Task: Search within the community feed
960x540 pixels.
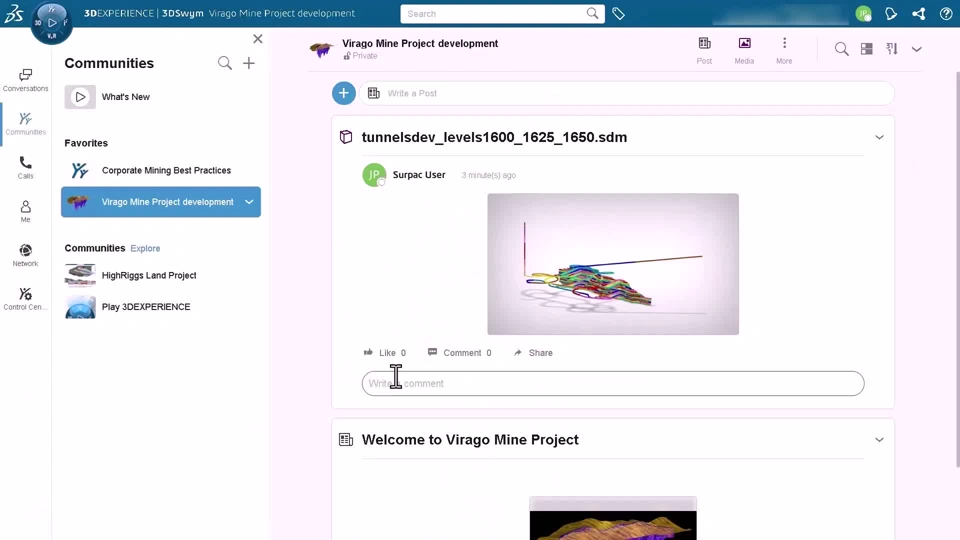Action: click(841, 49)
